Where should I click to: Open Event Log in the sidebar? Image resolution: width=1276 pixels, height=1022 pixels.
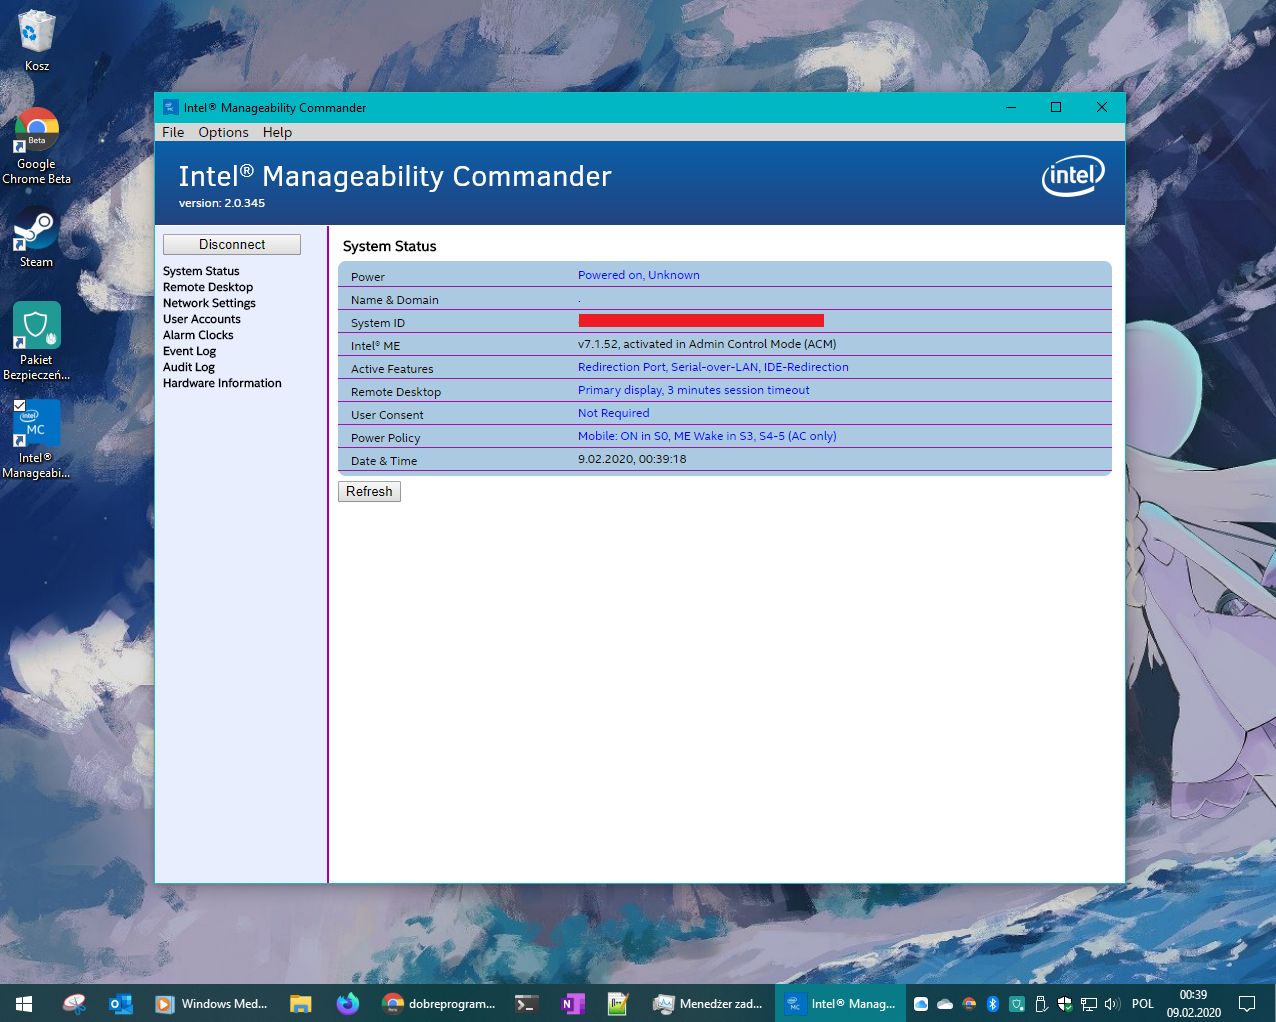(189, 351)
